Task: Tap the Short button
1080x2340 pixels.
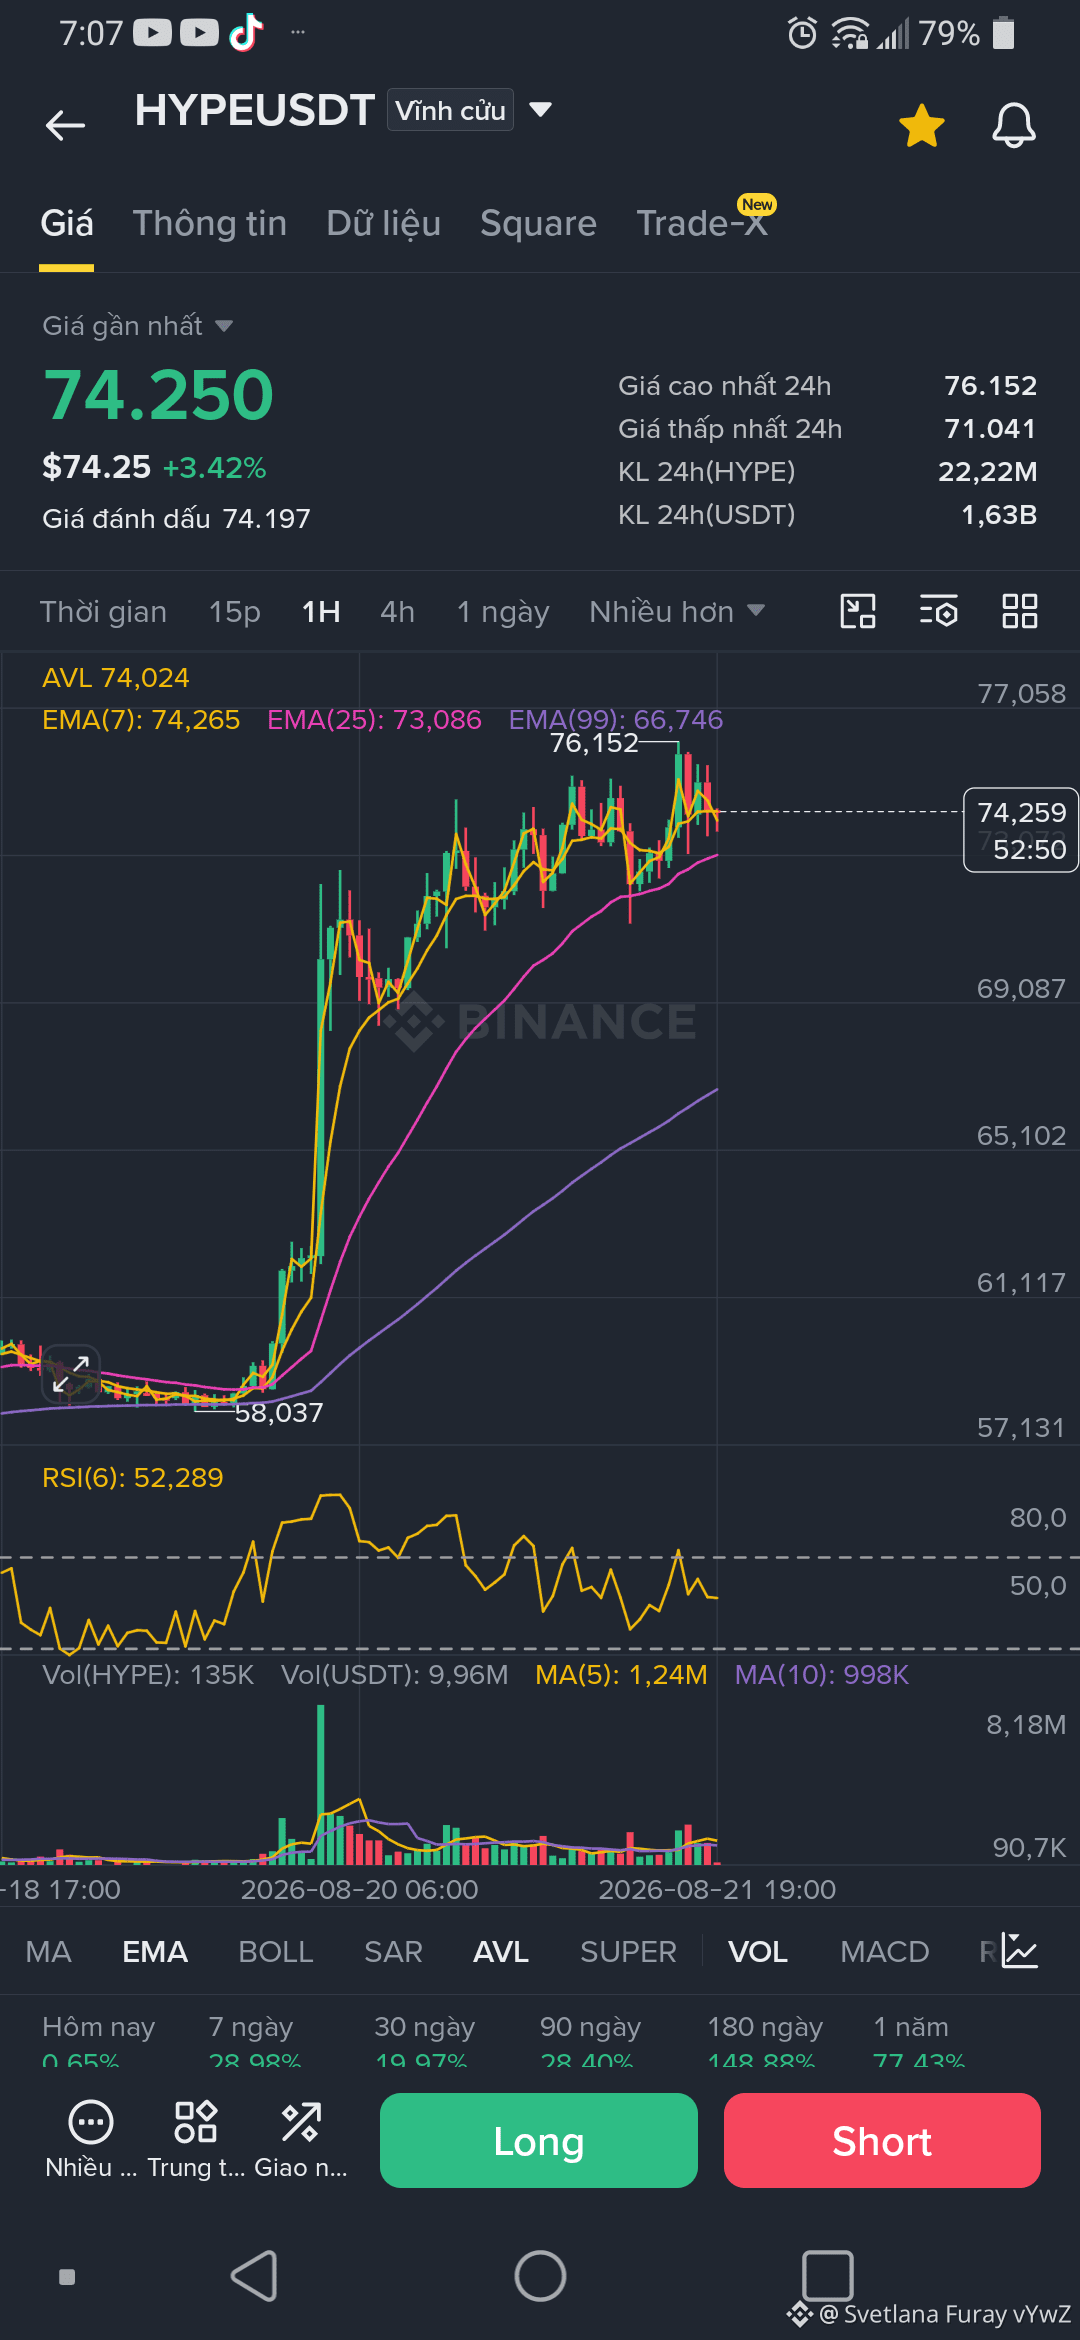Action: click(882, 2141)
